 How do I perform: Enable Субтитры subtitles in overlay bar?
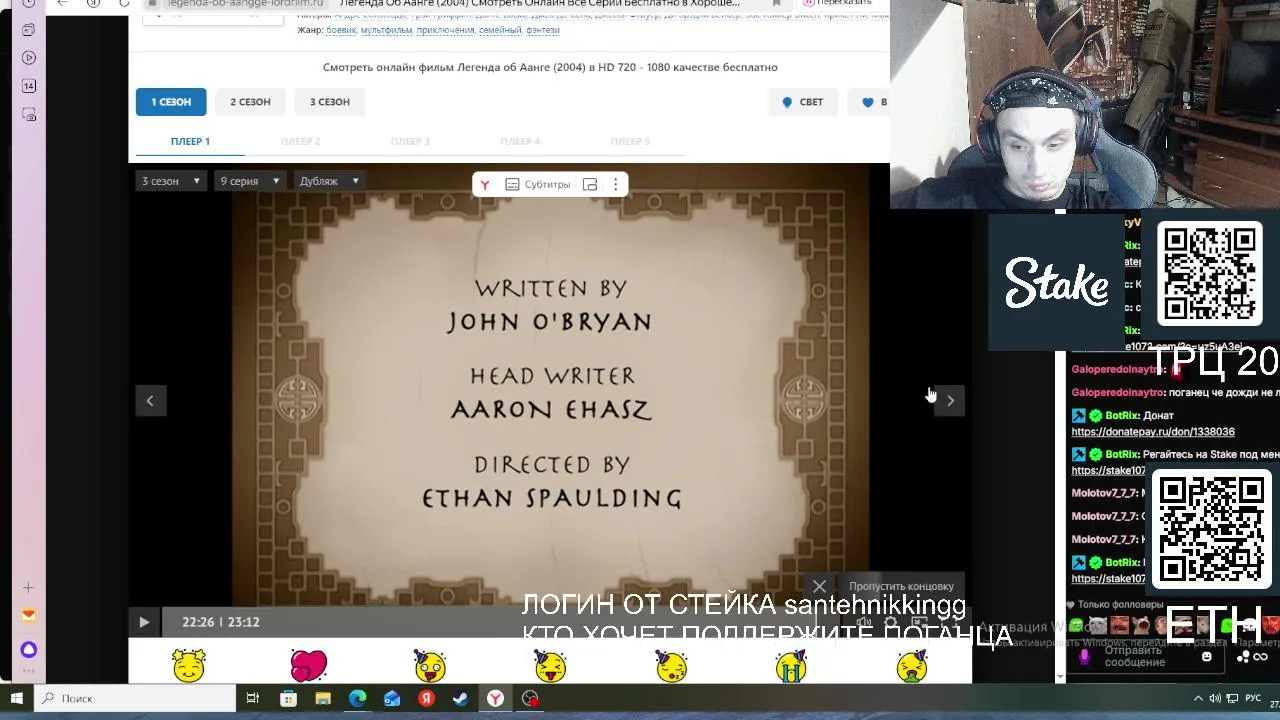[x=538, y=185]
